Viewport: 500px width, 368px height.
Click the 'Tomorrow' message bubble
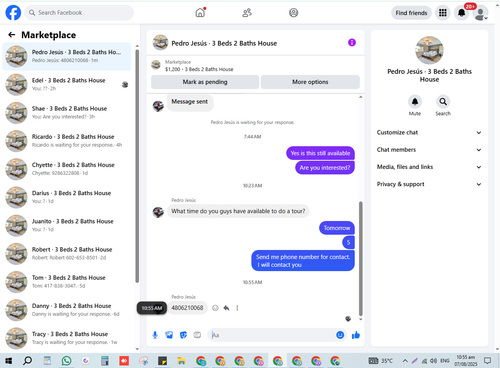point(337,228)
